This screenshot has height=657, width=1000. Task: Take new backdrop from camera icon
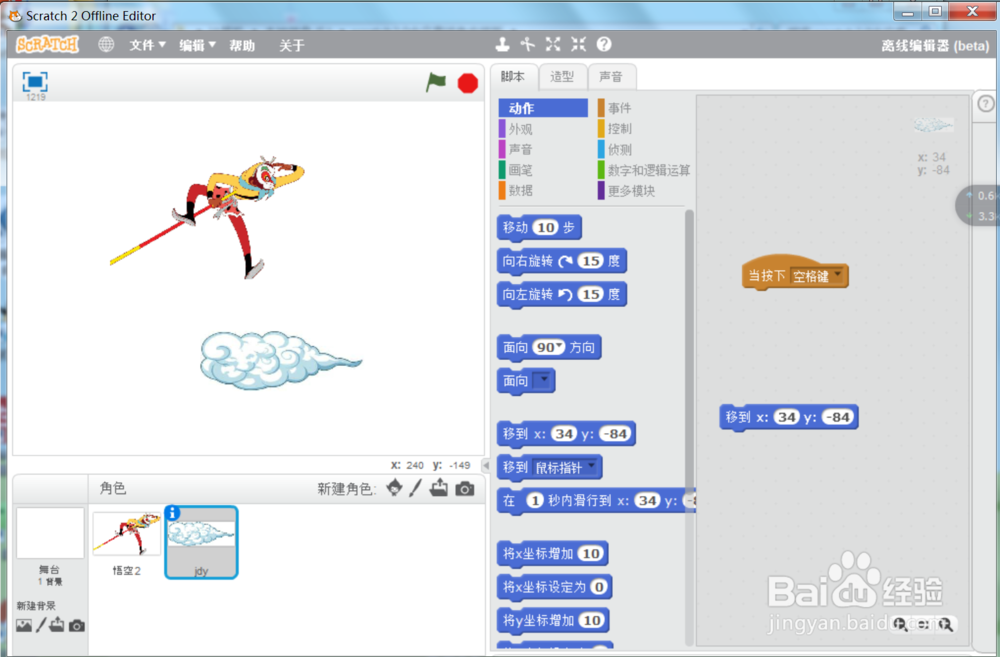77,625
